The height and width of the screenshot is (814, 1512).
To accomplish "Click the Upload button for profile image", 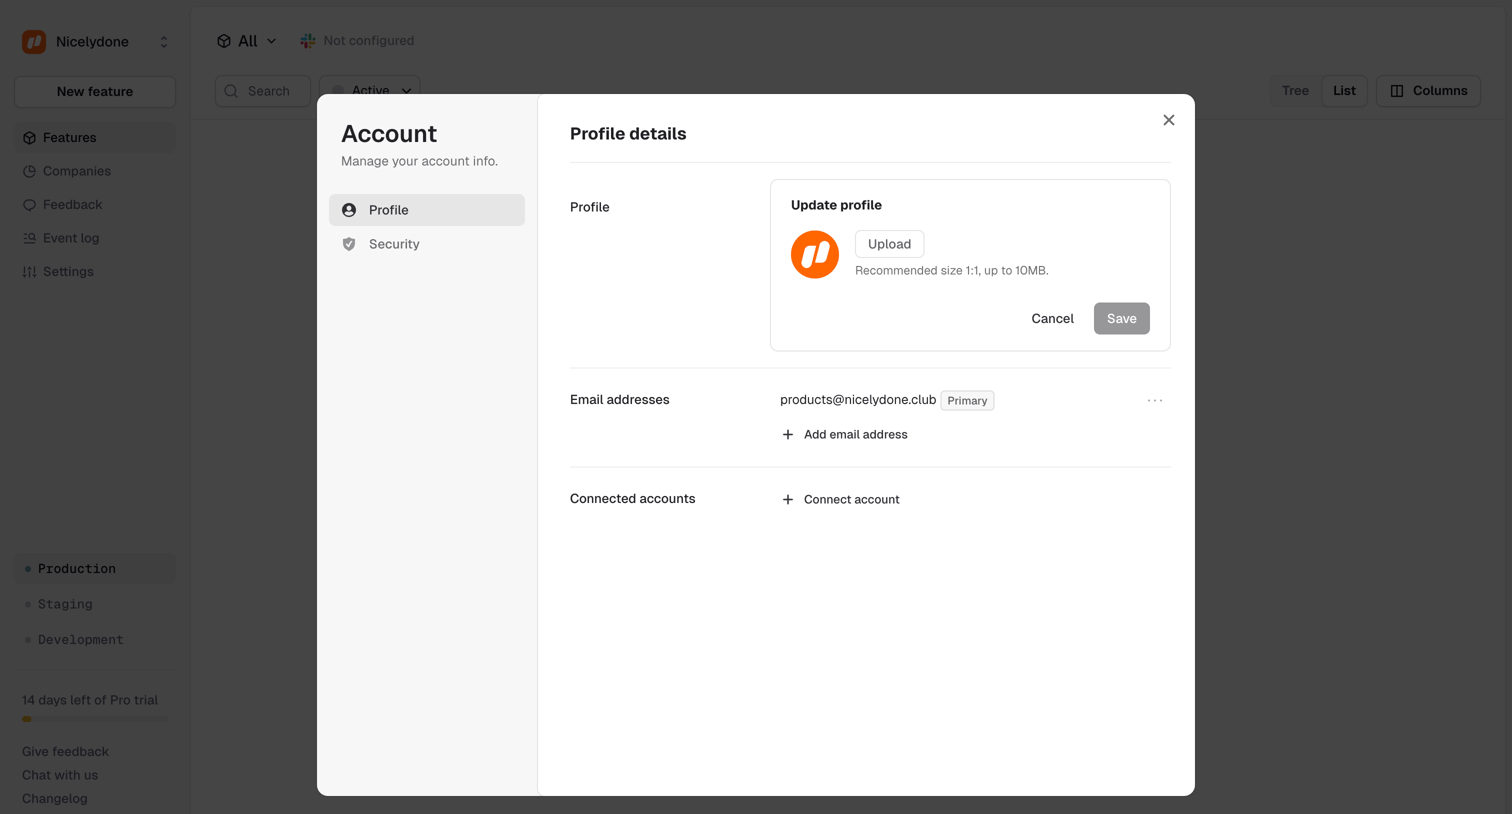I will click(x=889, y=244).
